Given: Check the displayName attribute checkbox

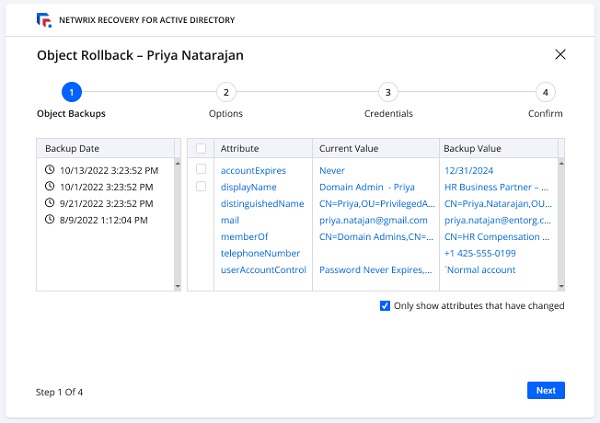Looking at the screenshot, I should tap(201, 186).
